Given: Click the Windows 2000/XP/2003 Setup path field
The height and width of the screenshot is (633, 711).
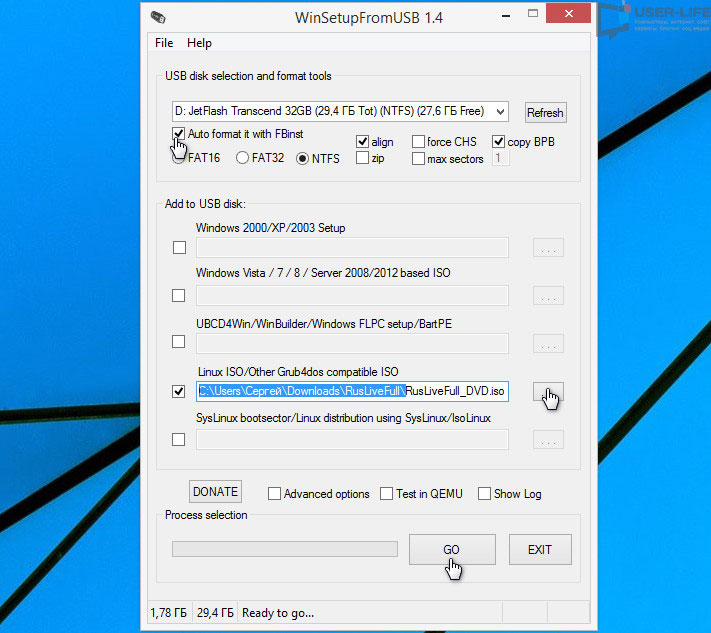Looking at the screenshot, I should click(352, 248).
